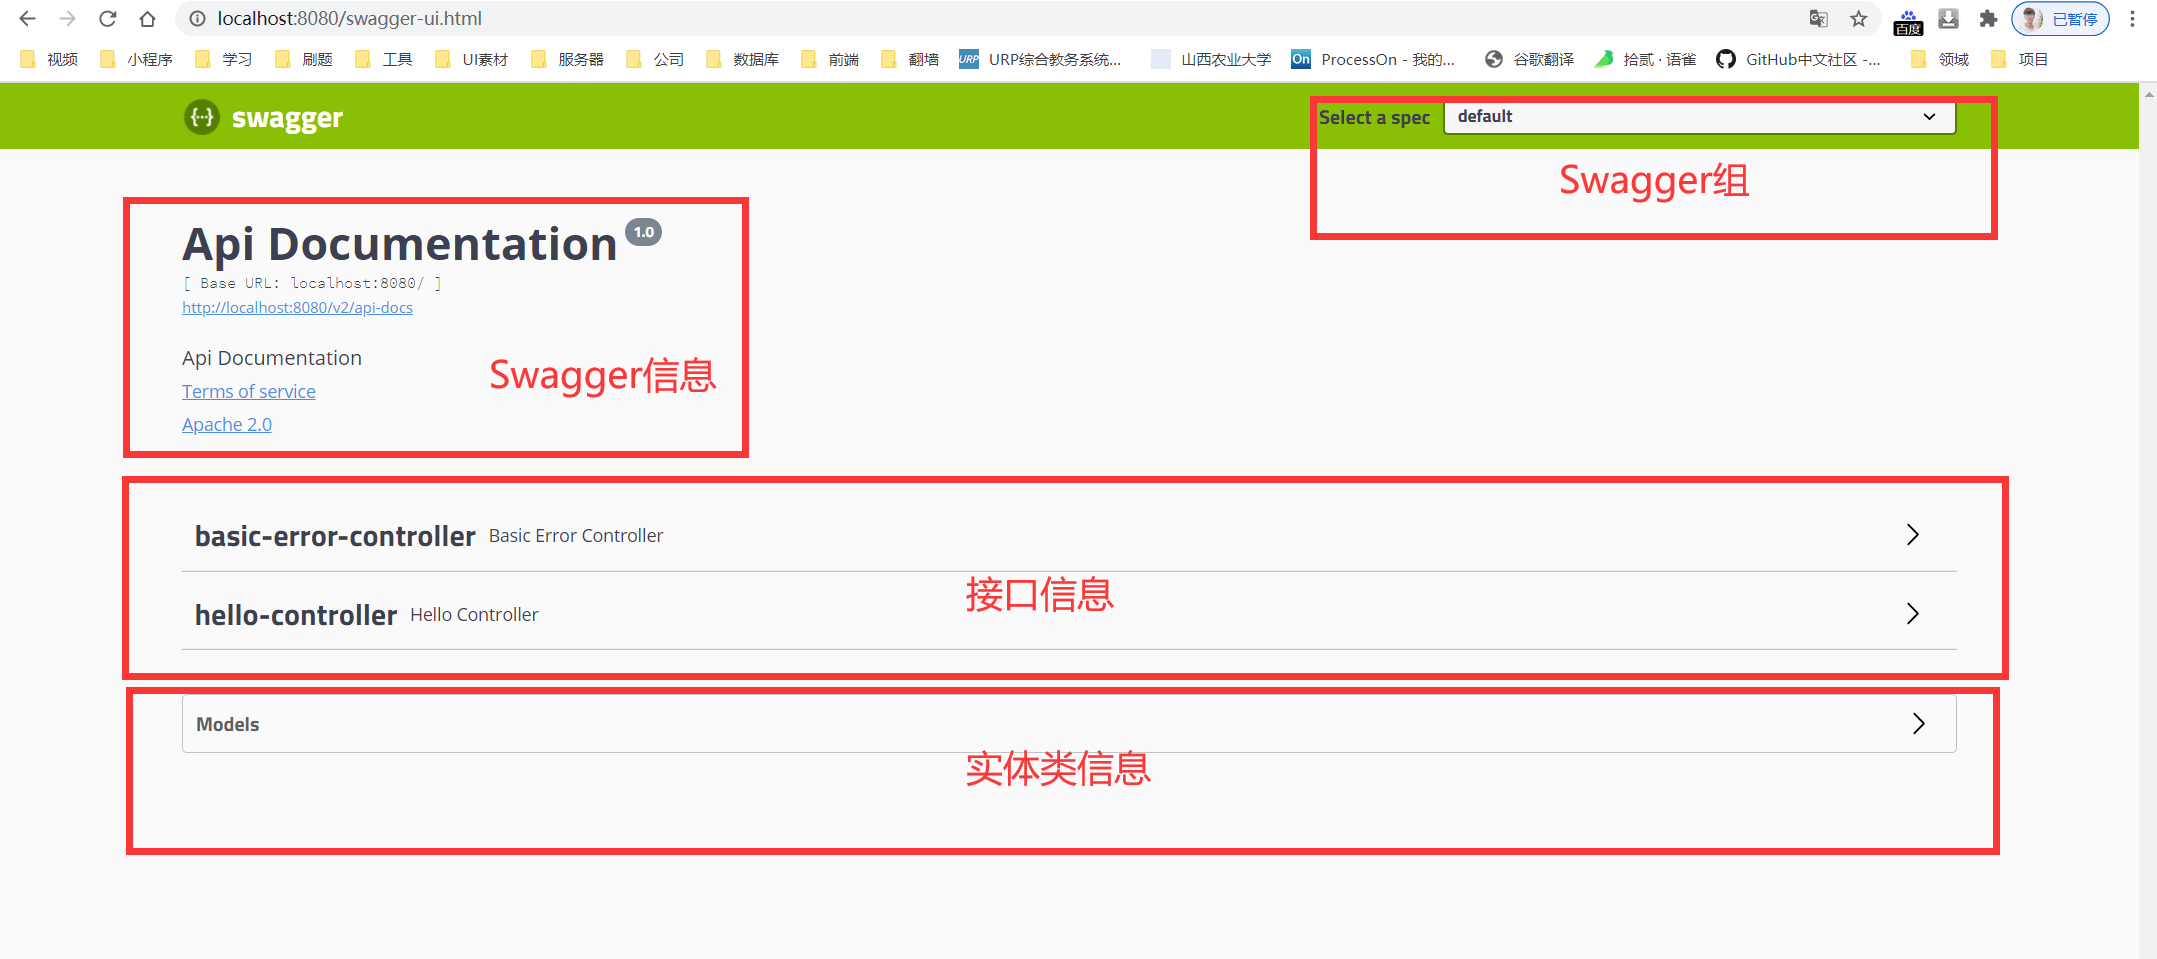Click the Api Documentation heading
Viewport: 2157px width, 959px height.
coord(399,244)
